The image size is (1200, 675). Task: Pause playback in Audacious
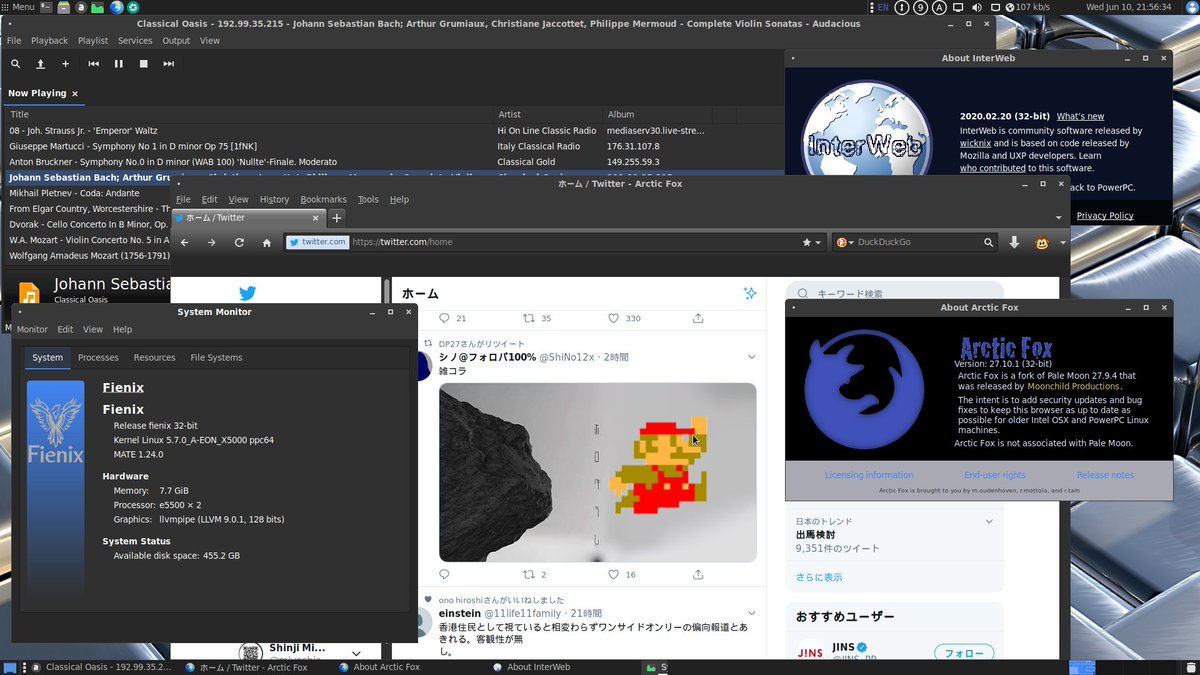point(118,64)
